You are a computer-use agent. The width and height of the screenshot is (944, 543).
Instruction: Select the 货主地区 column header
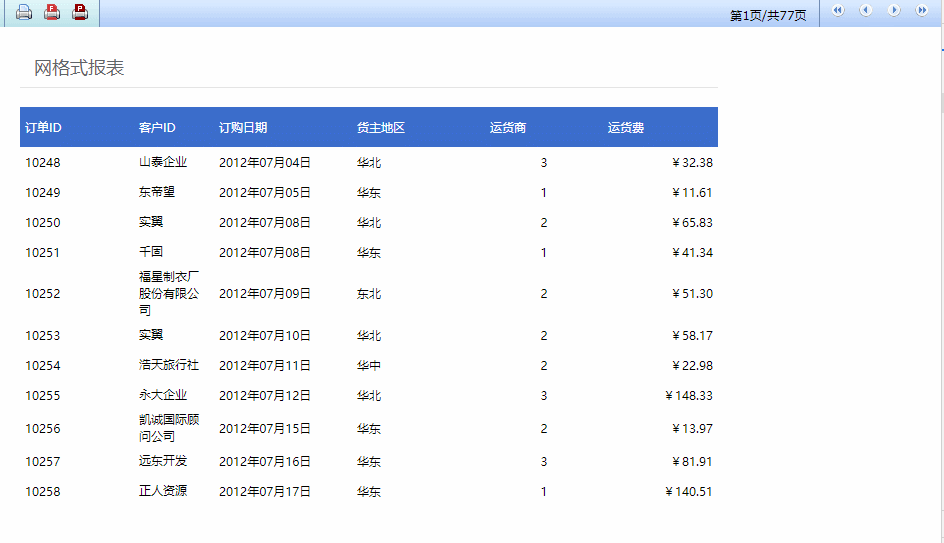381,128
